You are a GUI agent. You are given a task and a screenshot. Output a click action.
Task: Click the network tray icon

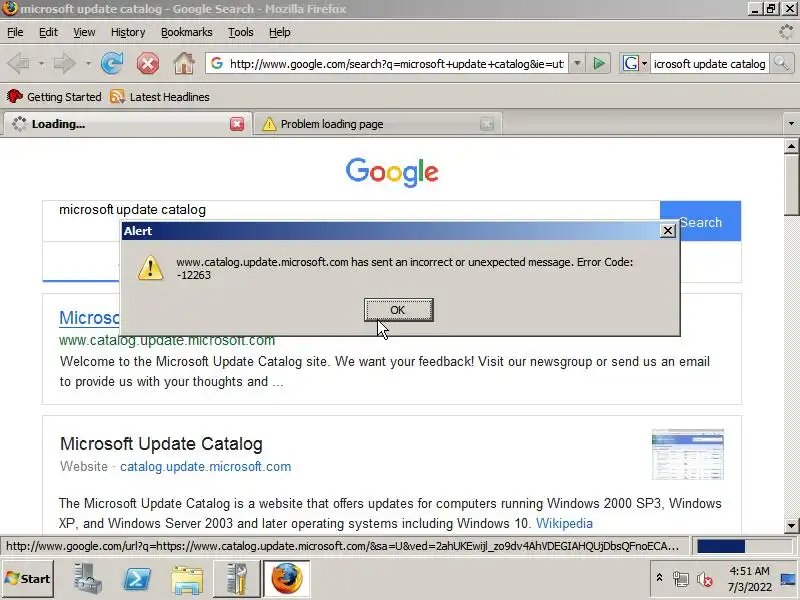pyautogui.click(x=681, y=579)
